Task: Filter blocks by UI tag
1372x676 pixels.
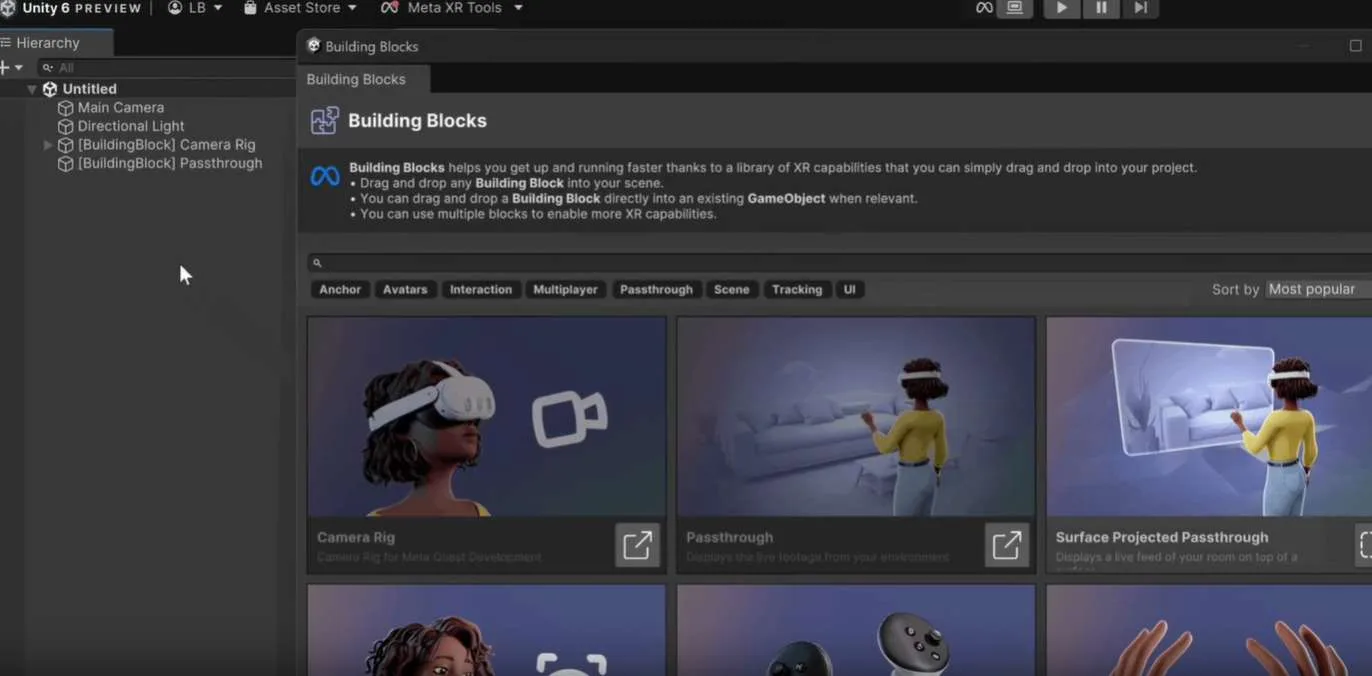Action: (x=850, y=290)
